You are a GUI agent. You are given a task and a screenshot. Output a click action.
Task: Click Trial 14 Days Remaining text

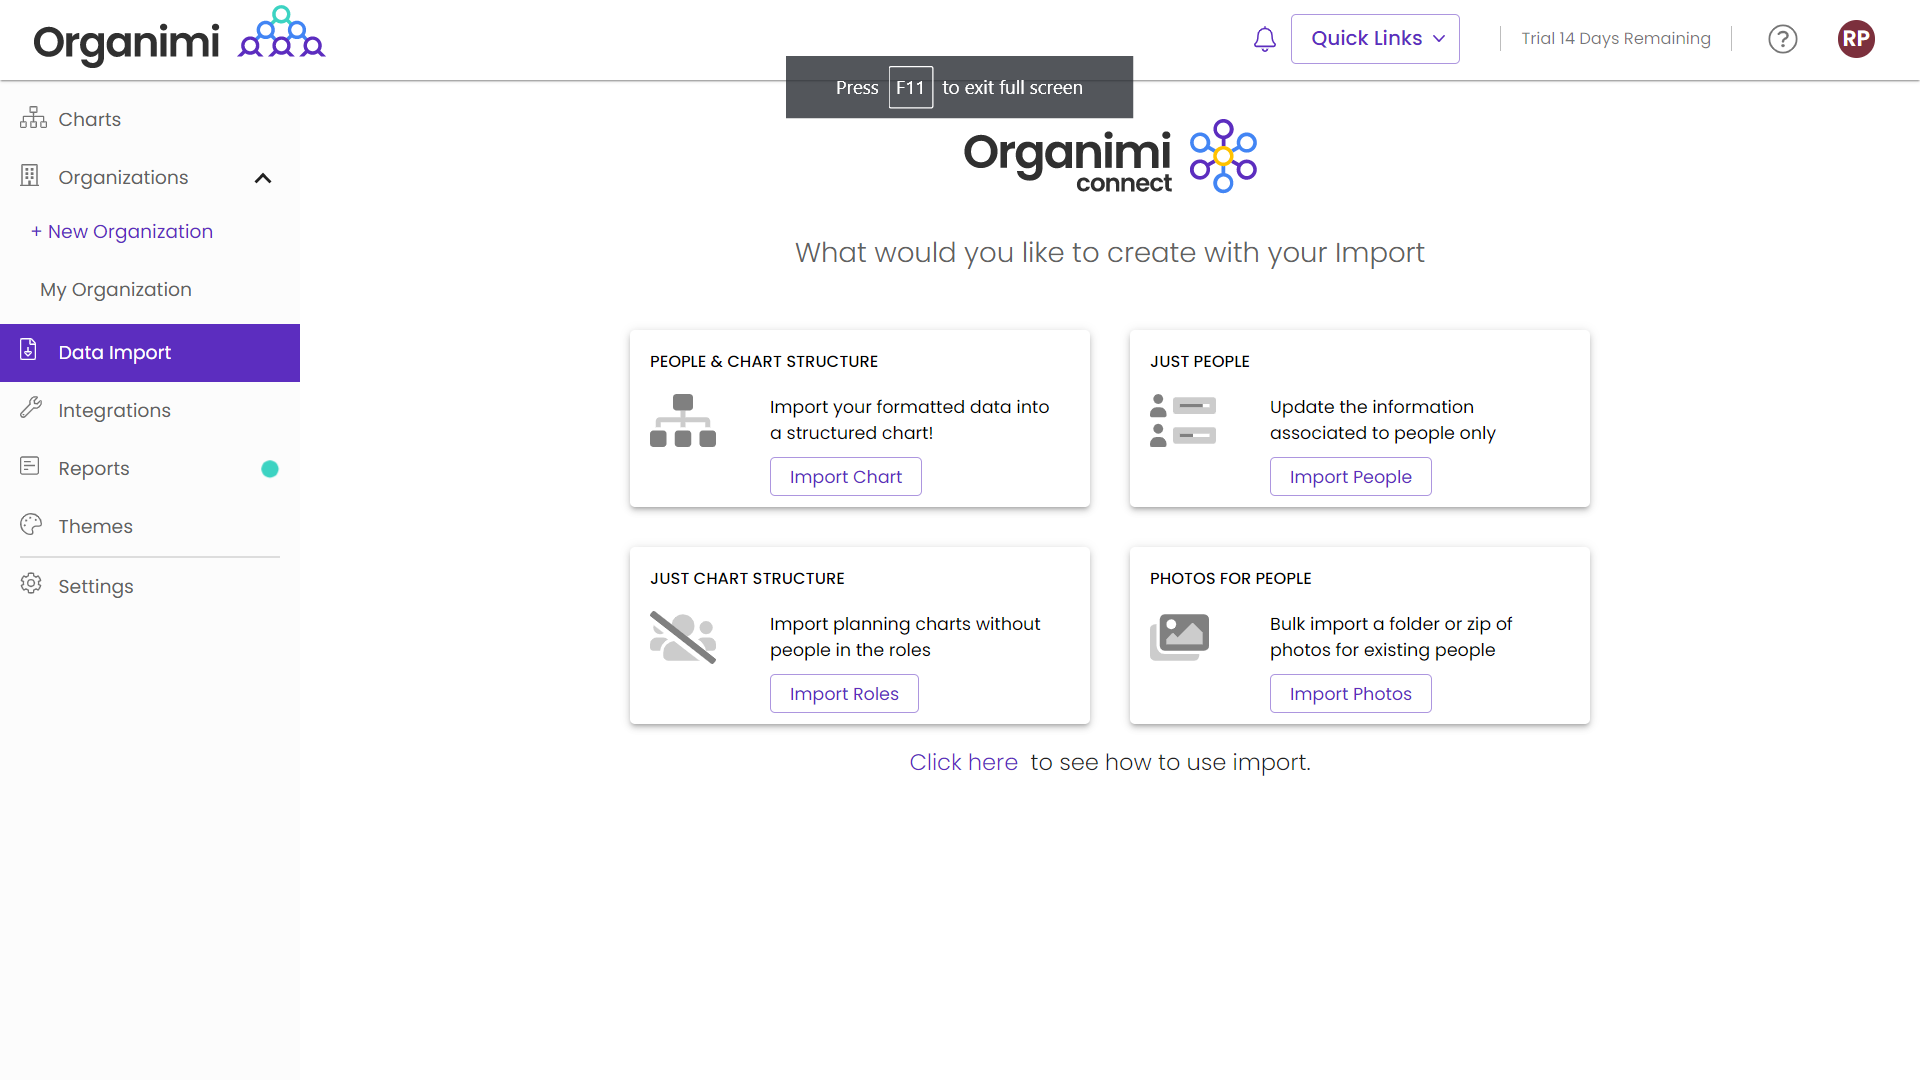[x=1616, y=39]
